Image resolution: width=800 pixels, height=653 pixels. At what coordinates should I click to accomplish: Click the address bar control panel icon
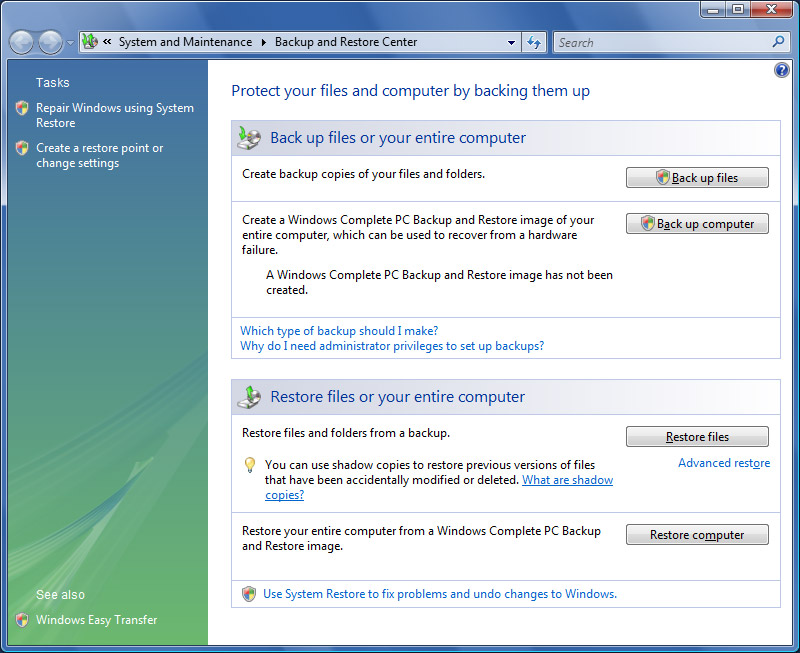(90, 42)
